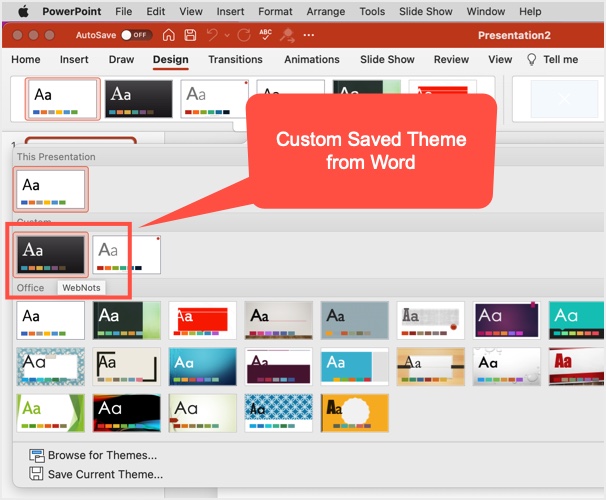Switch to the Draw ribbon tab

(x=121, y=60)
